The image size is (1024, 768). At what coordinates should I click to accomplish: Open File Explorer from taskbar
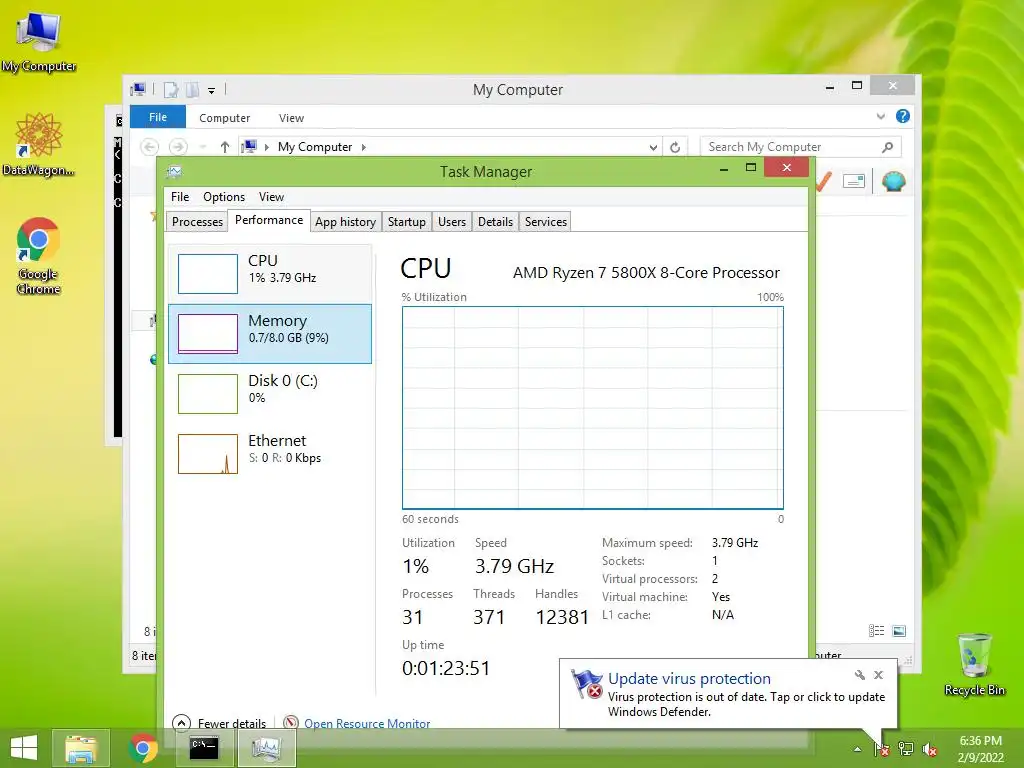[x=81, y=747]
